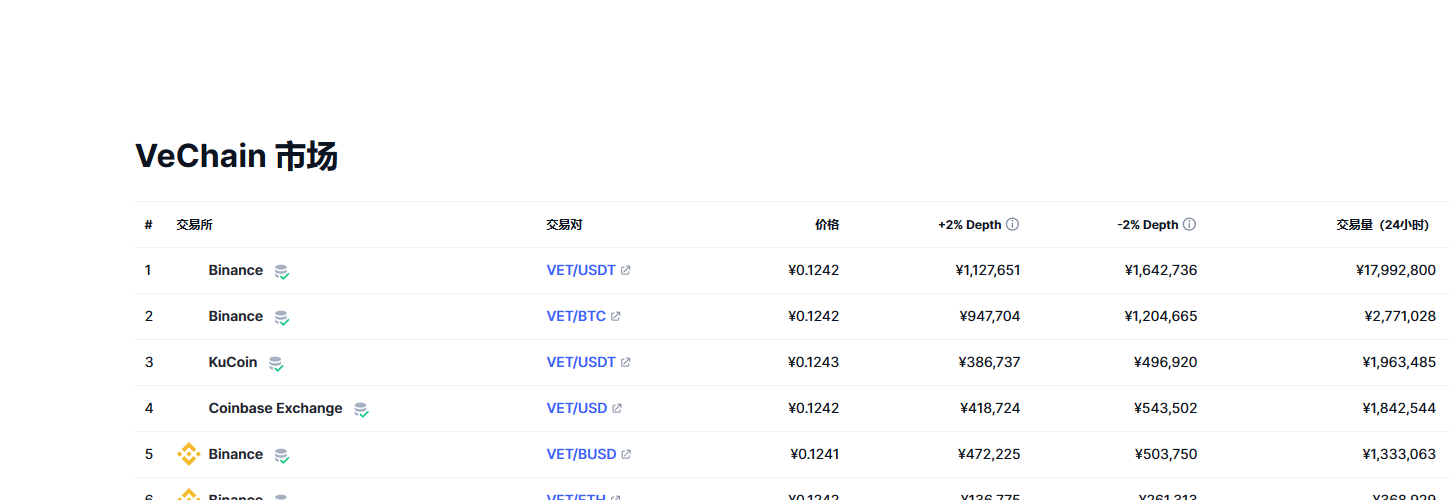Click the ¥17,992,800 volume value
1450x500 pixels.
coord(1396,270)
